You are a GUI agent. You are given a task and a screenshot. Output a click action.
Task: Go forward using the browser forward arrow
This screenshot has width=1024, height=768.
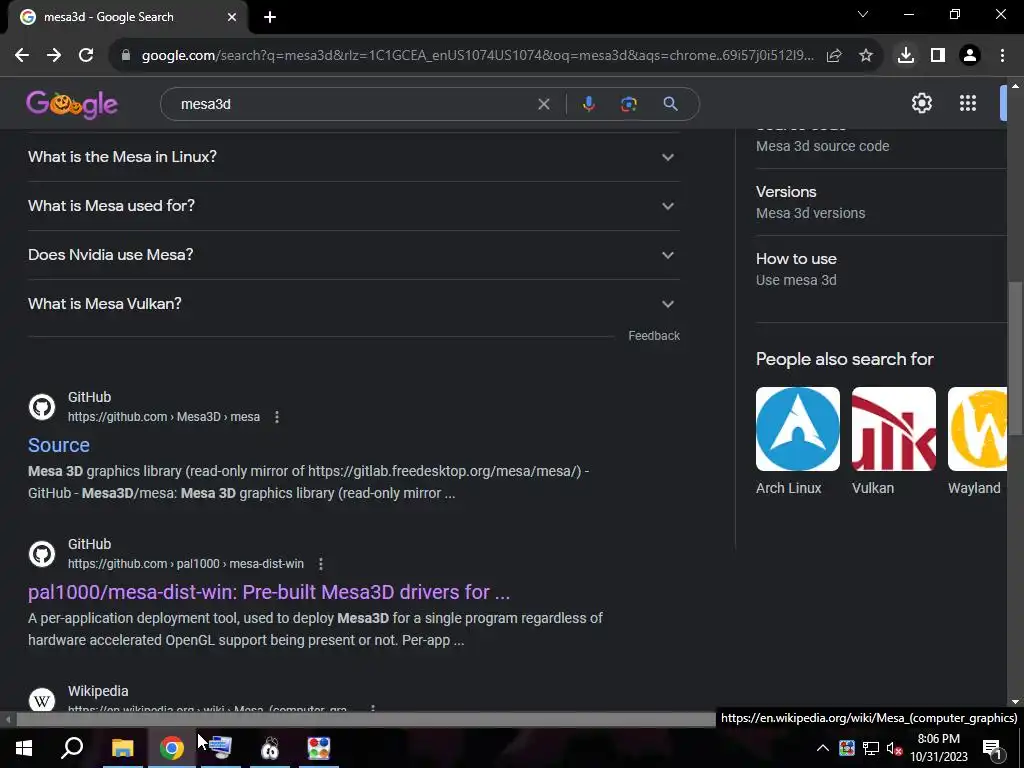[54, 56]
